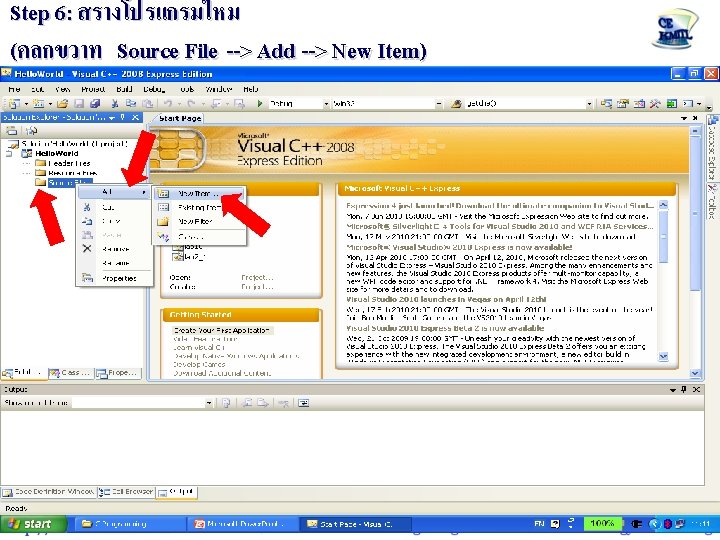Click the Paste toolbar icon

147,104
